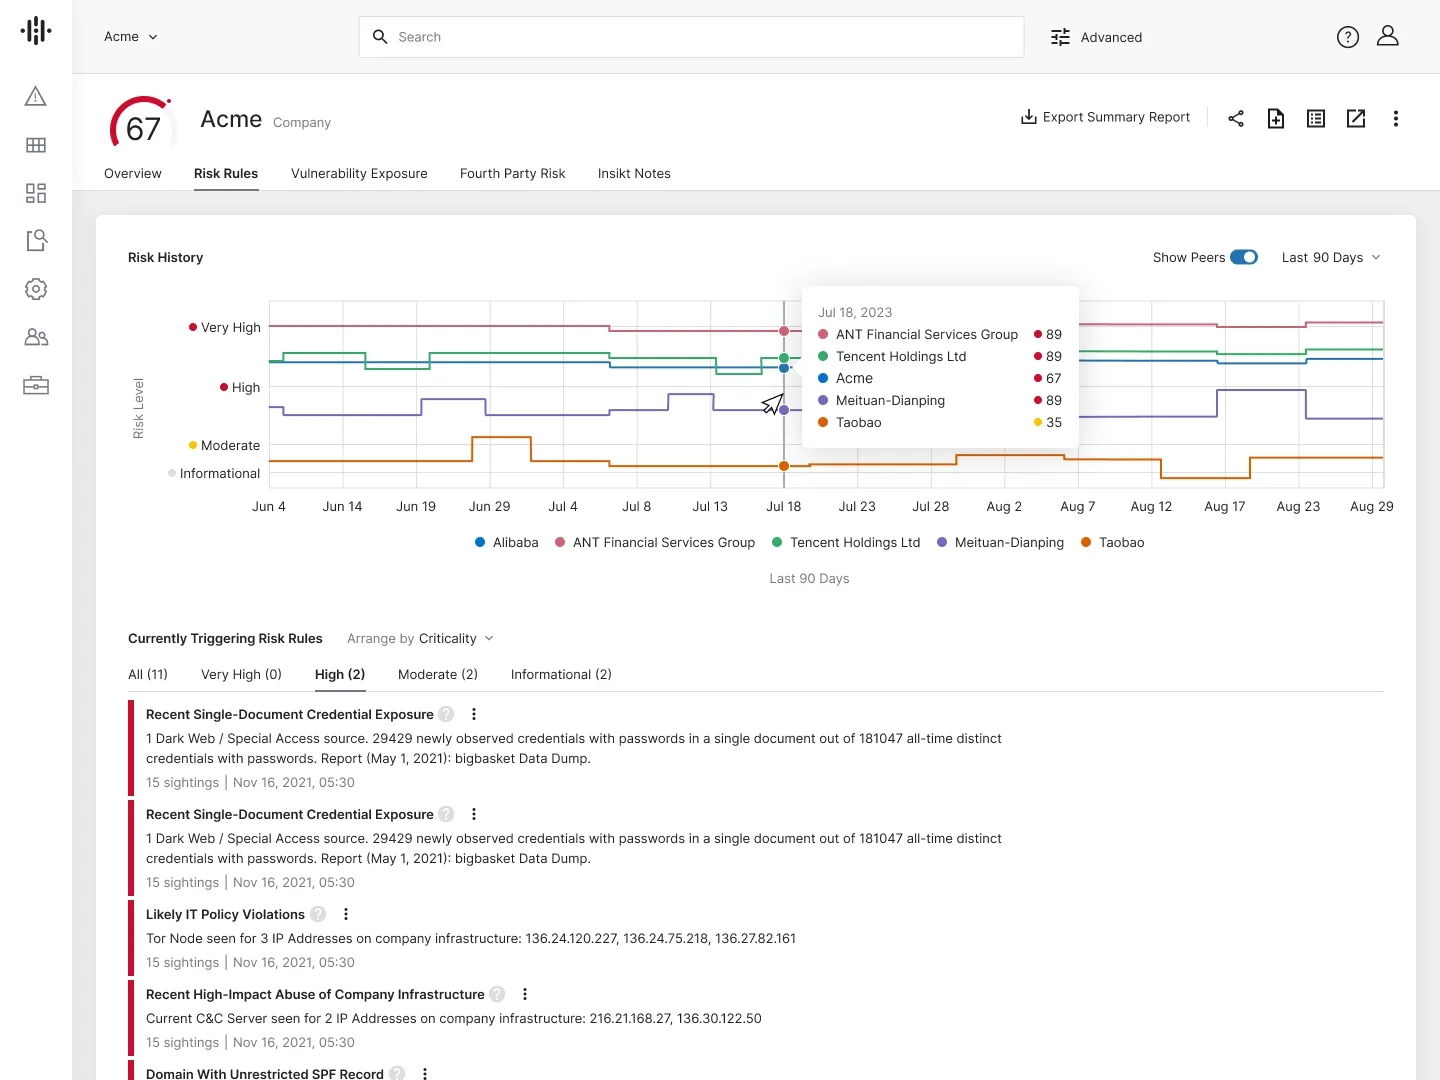Click help icon beside Recent High-Impact Abuse rule
Screen dimensions: 1440x1080
click(x=497, y=994)
